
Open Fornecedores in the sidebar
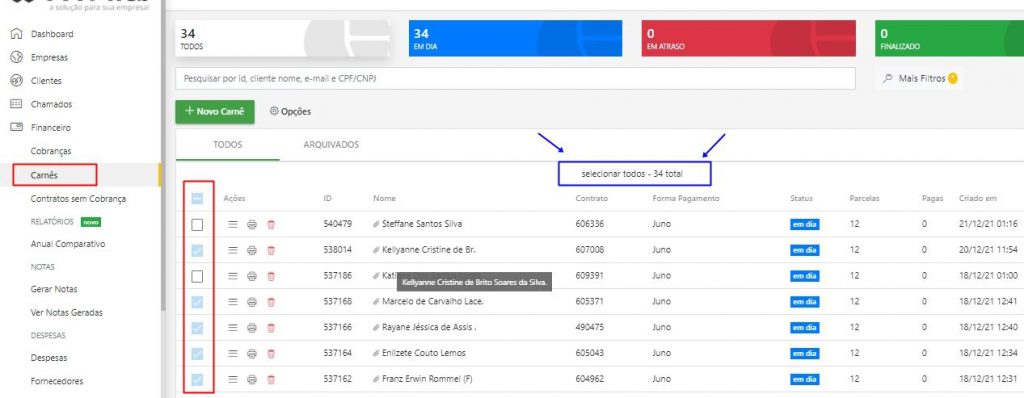(57, 381)
